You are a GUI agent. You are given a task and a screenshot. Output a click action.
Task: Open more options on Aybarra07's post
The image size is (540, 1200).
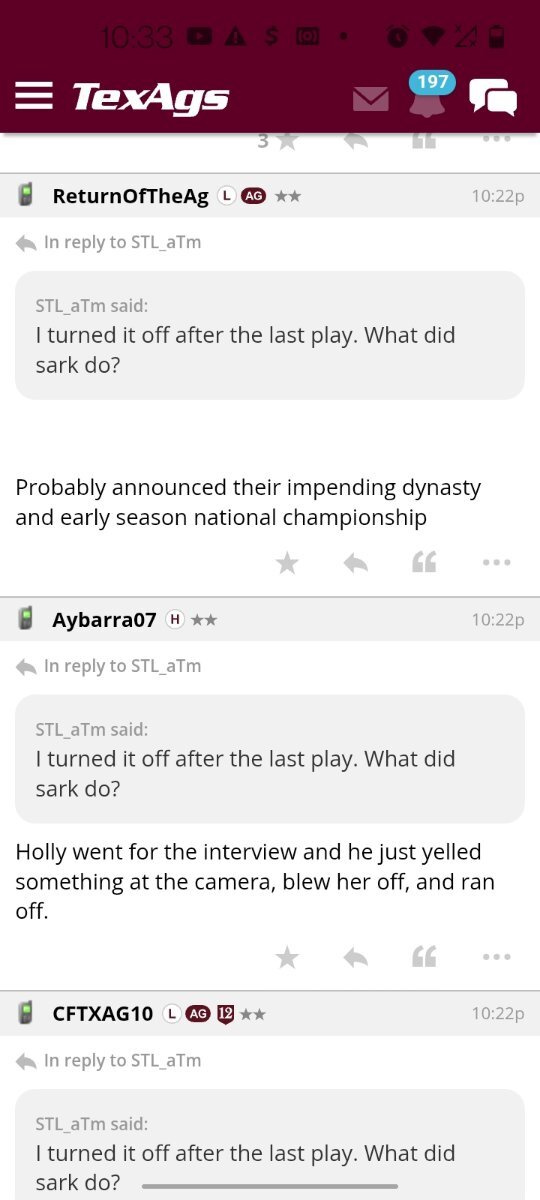point(496,958)
